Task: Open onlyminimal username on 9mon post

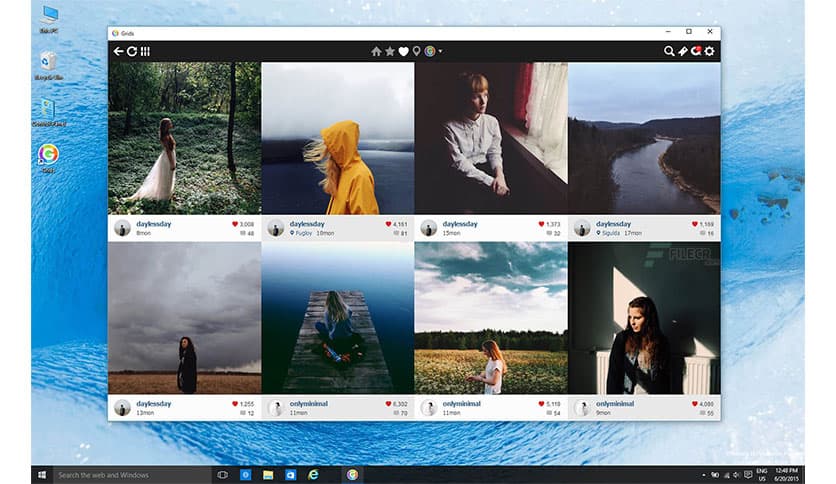Action: pos(615,404)
